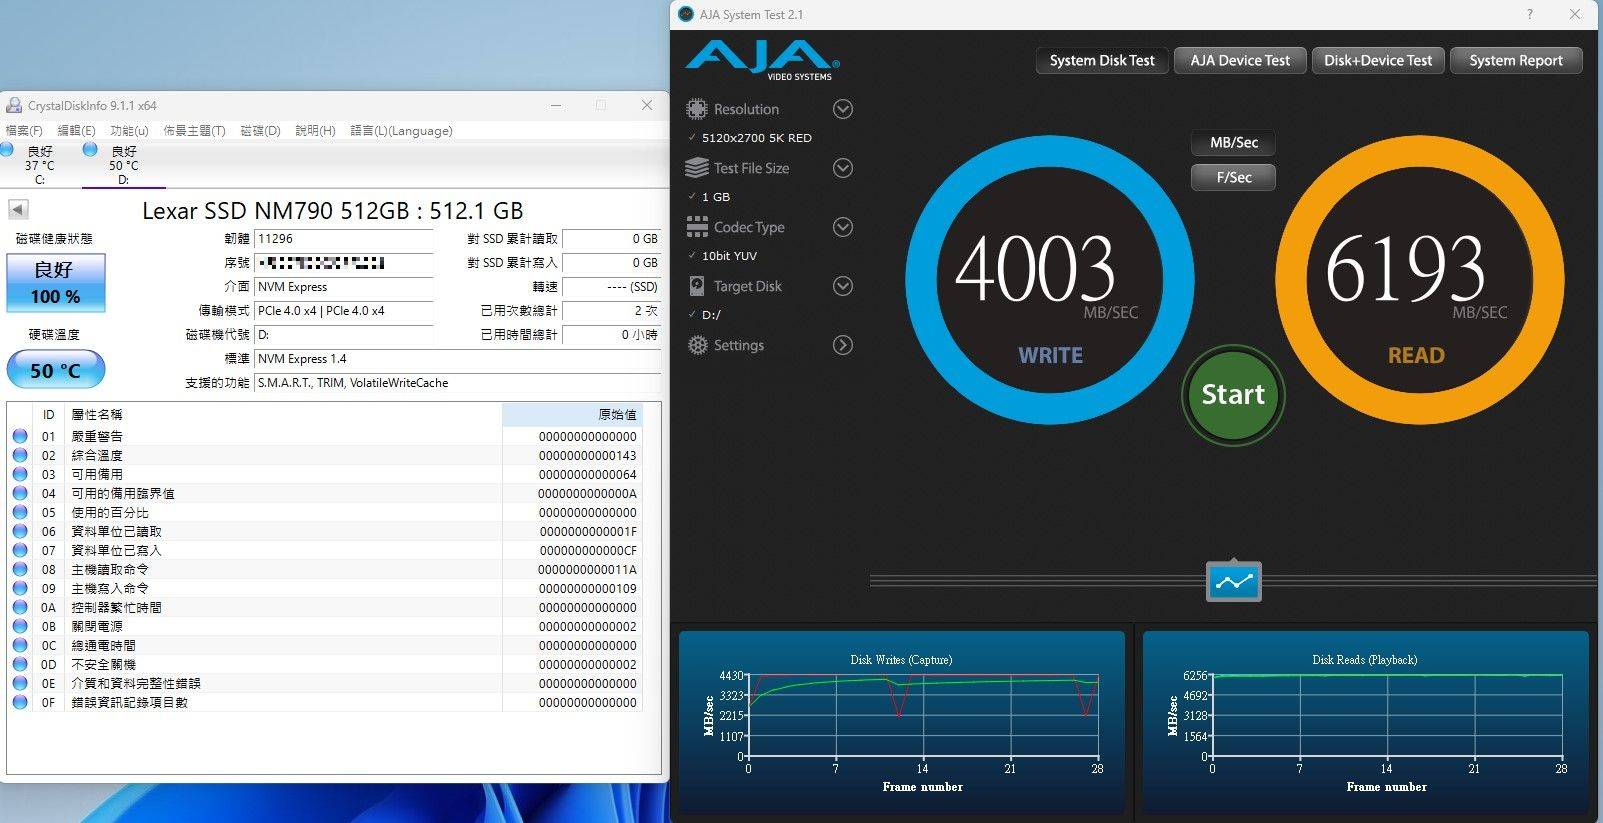Image resolution: width=1603 pixels, height=823 pixels.
Task: Open help question mark in AJA window
Action: (1529, 14)
